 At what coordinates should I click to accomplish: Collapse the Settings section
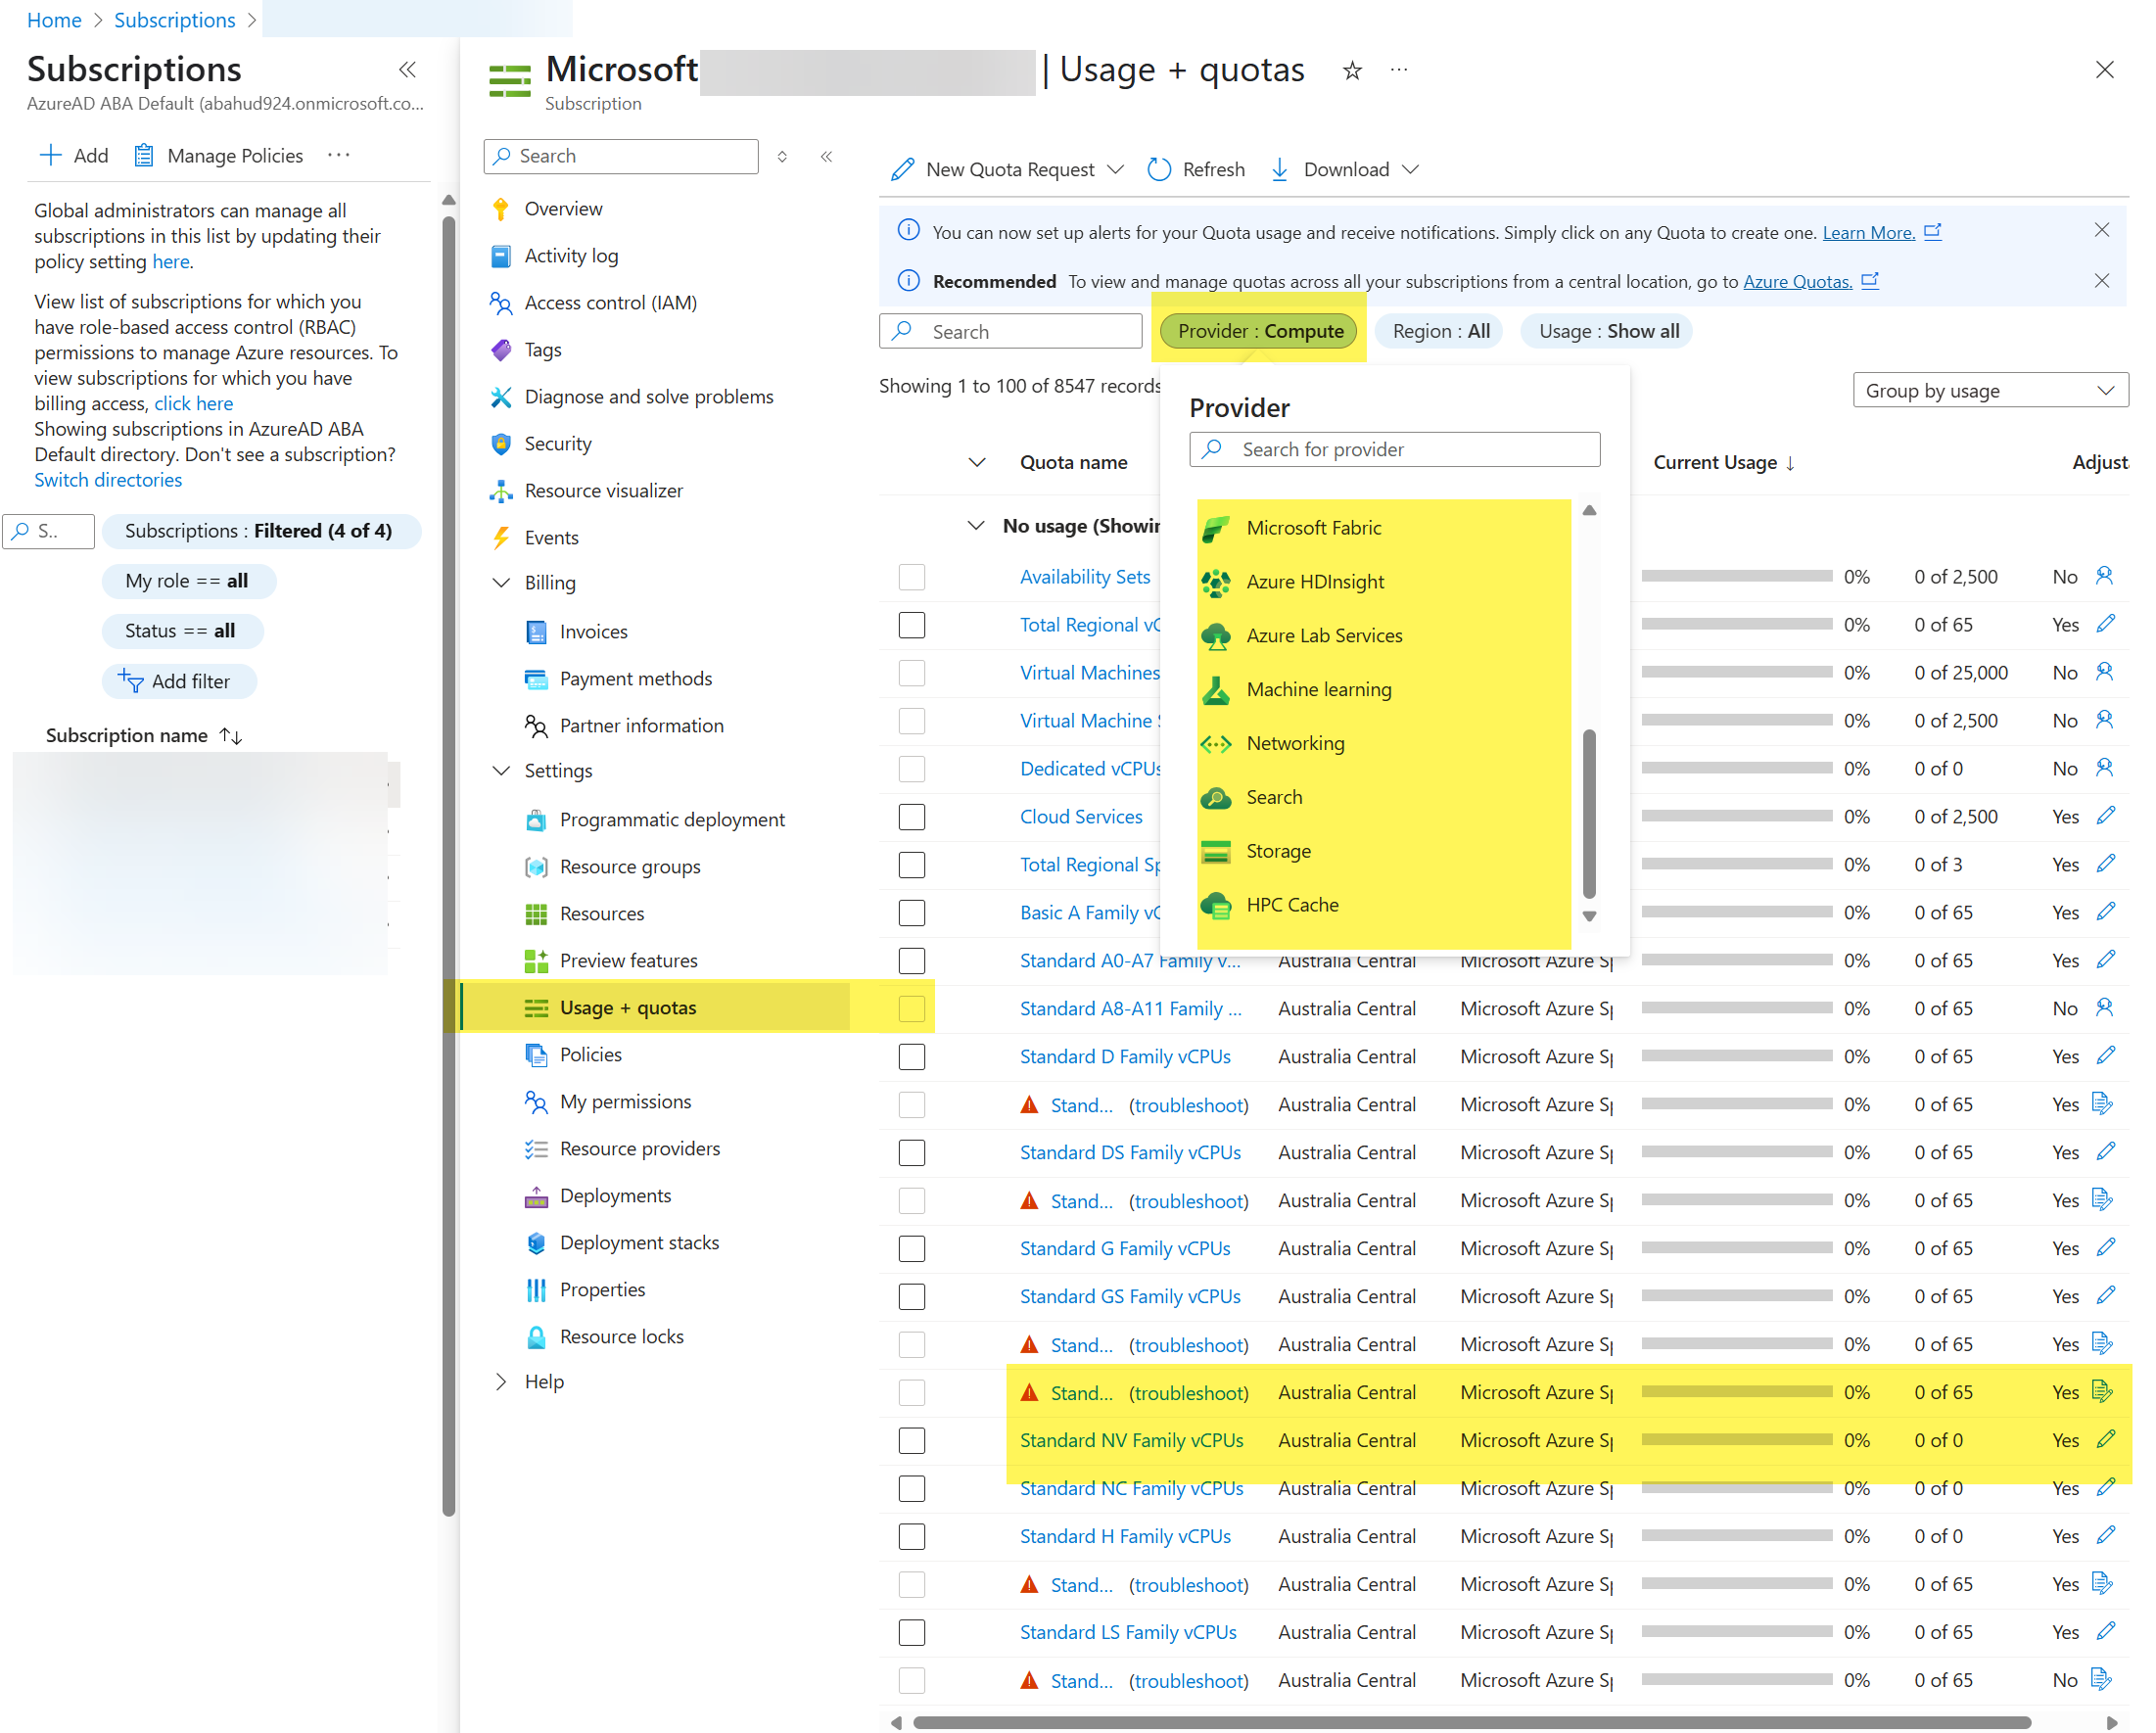click(502, 771)
